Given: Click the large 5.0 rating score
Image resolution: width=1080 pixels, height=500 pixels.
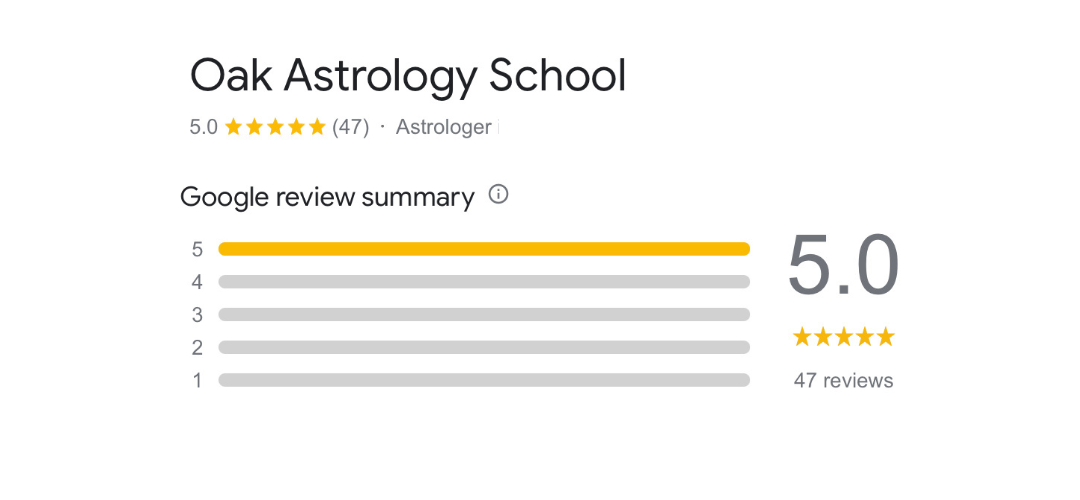Looking at the screenshot, I should 843,265.
